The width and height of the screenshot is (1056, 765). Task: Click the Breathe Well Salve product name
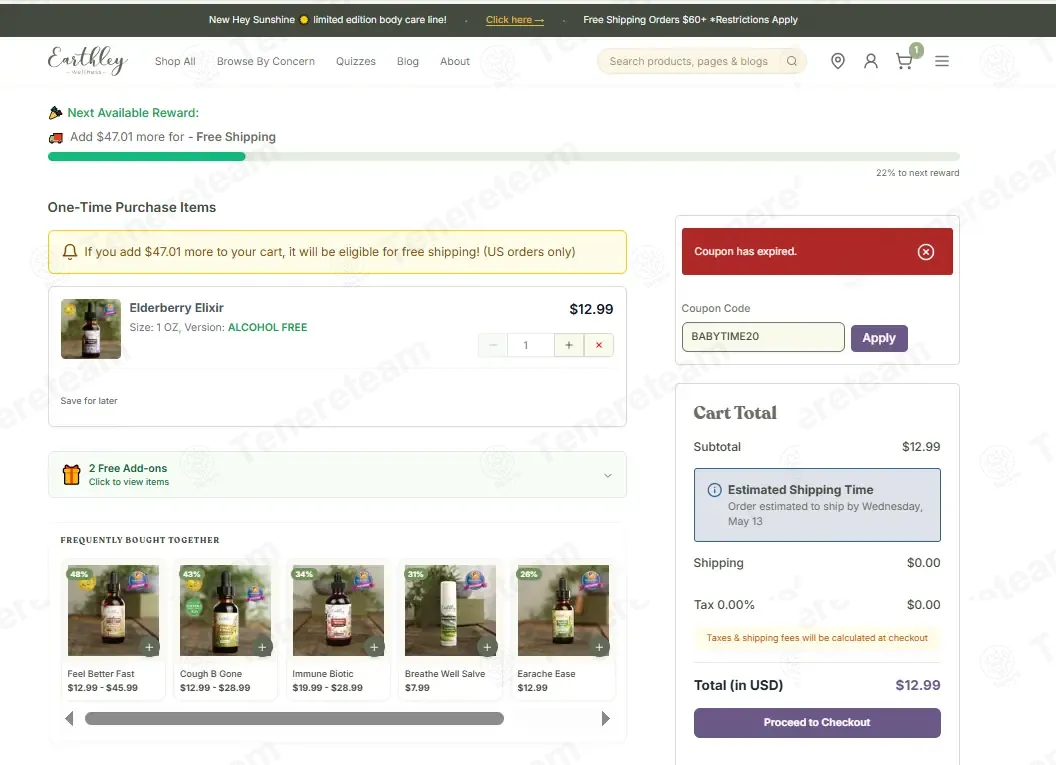click(444, 673)
